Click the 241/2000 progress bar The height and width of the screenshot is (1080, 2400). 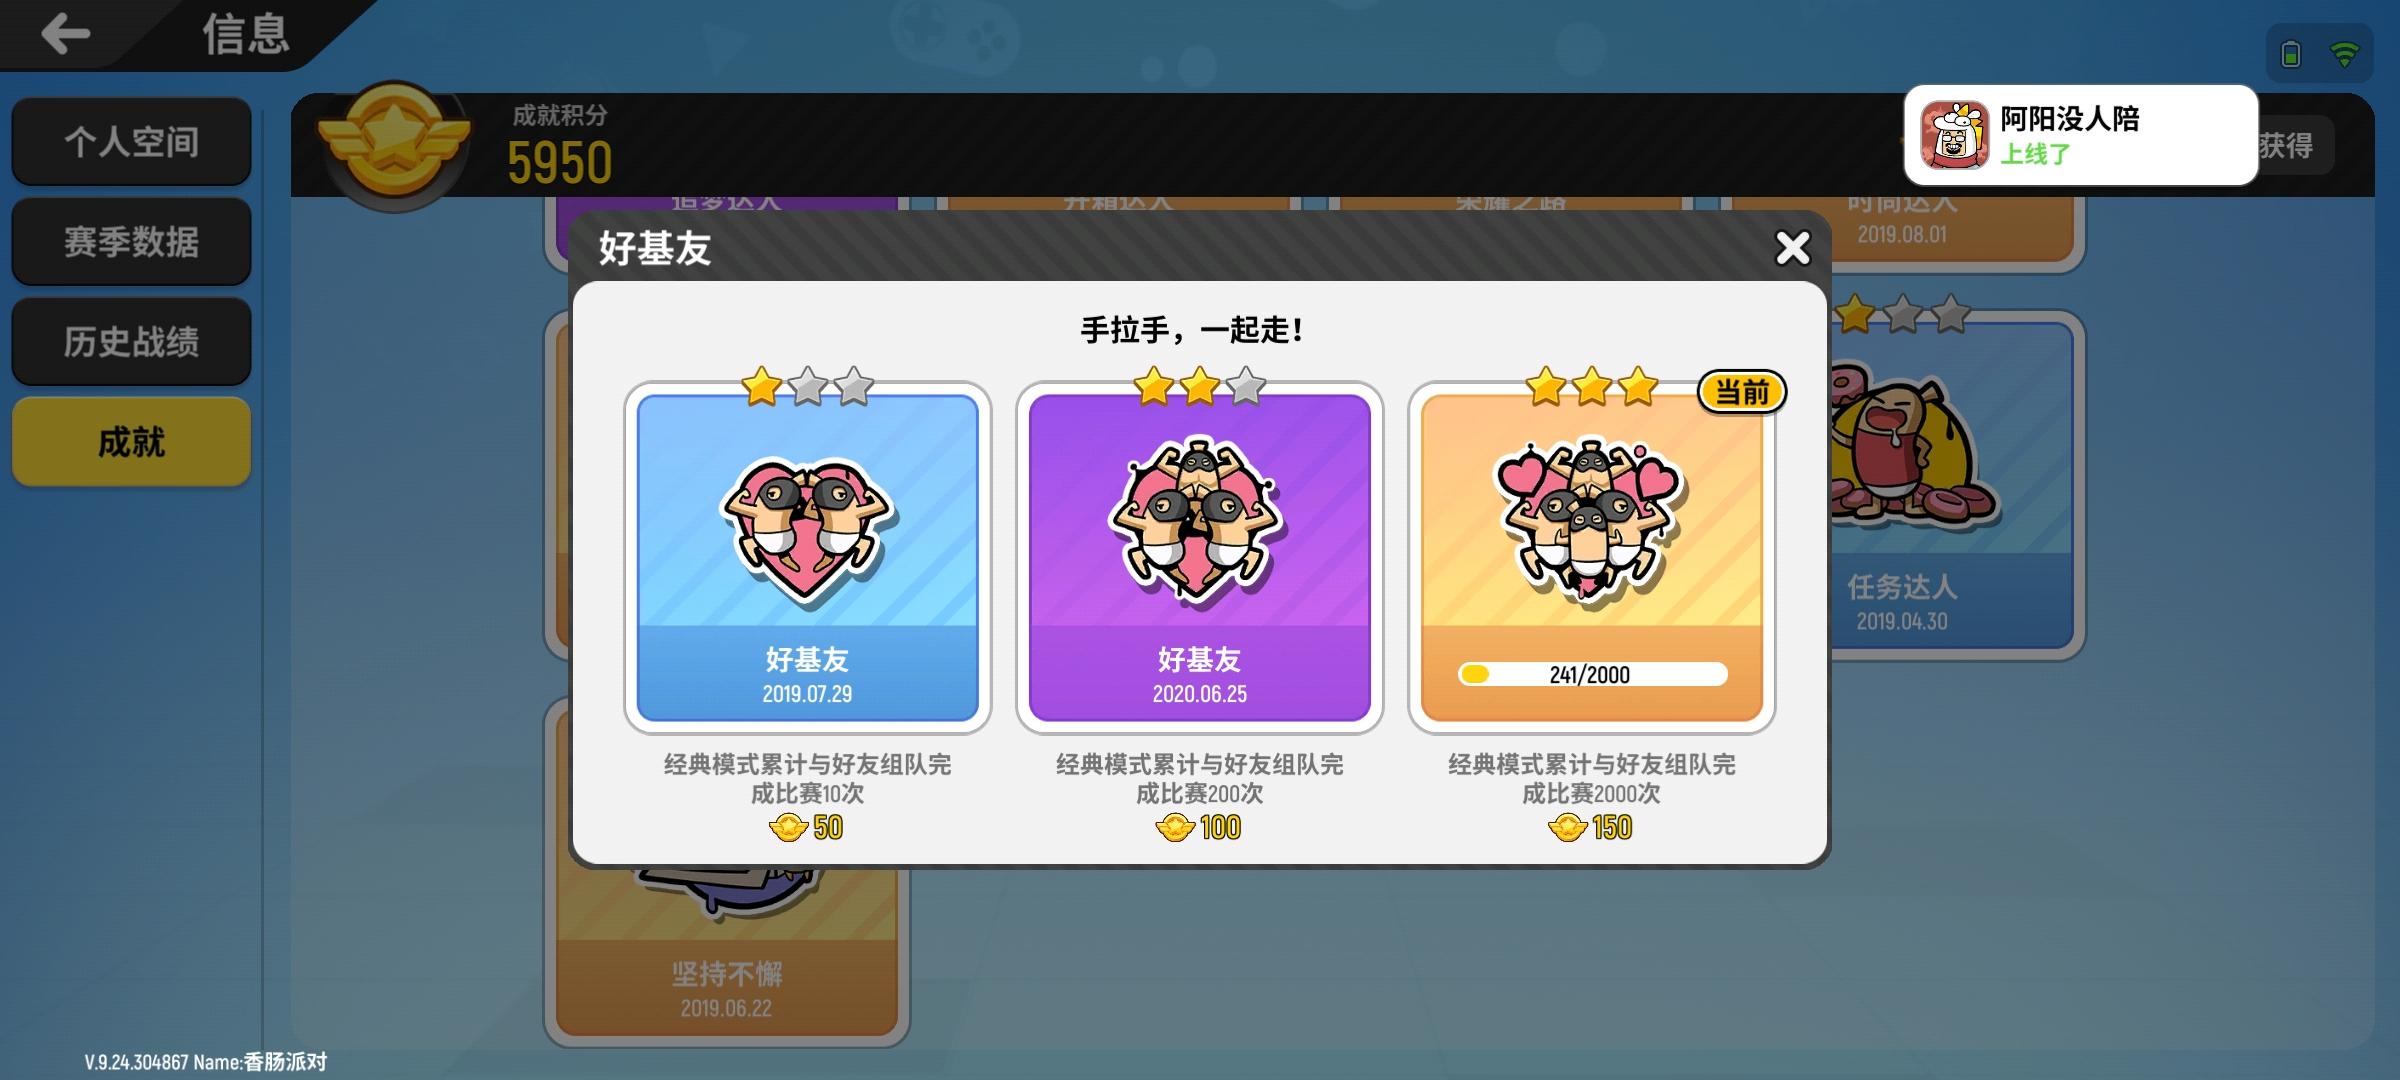pyautogui.click(x=1592, y=674)
